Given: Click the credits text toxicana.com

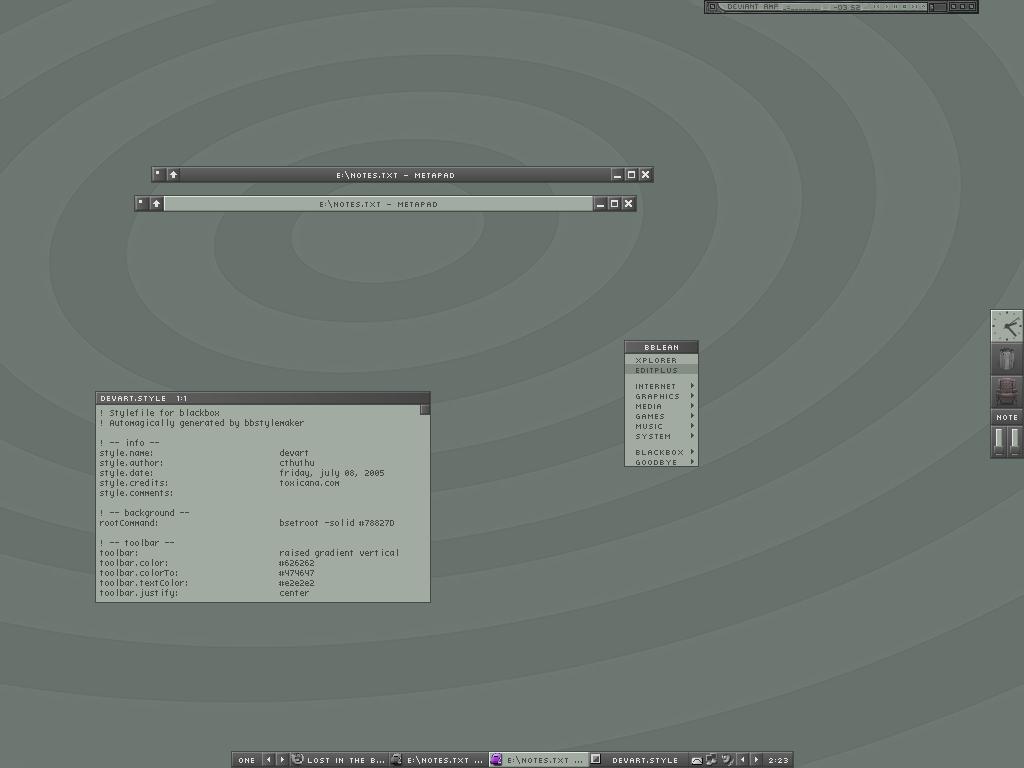Looking at the screenshot, I should (x=309, y=483).
